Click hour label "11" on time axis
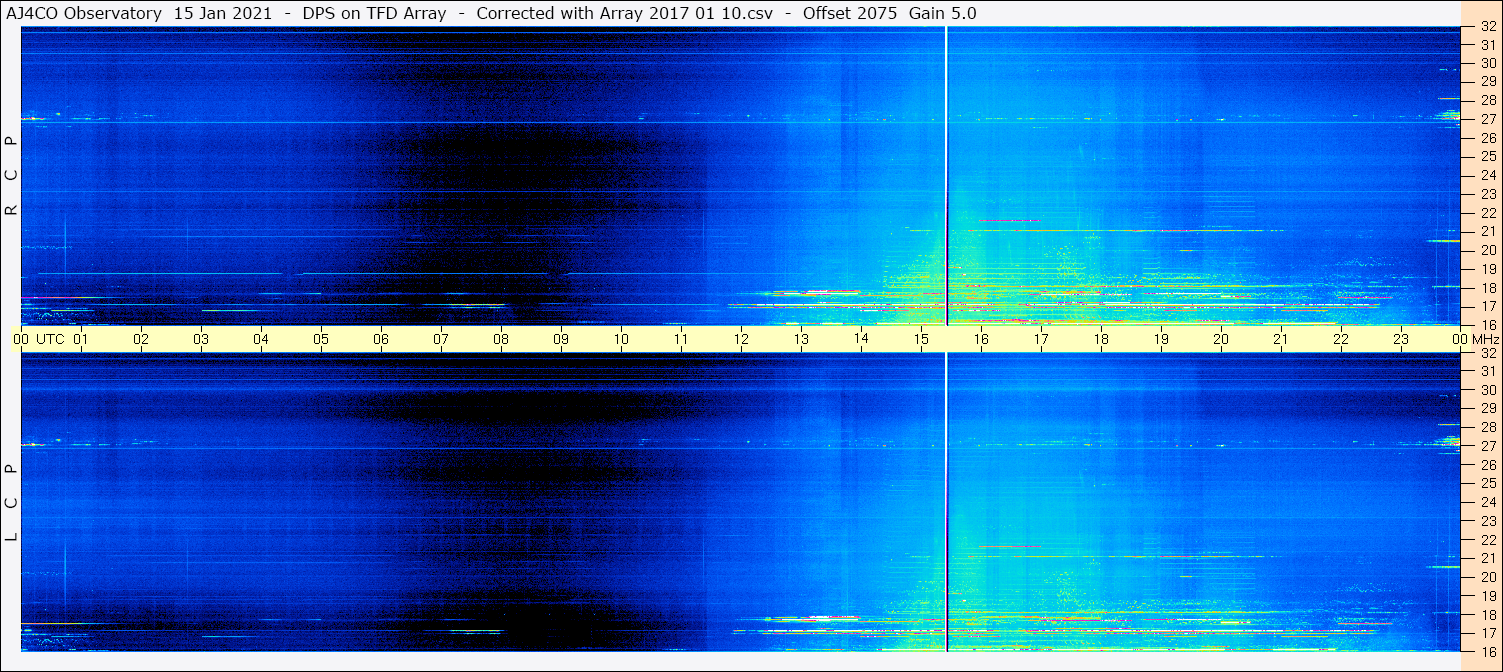This screenshot has height=672, width=1503. [681, 339]
